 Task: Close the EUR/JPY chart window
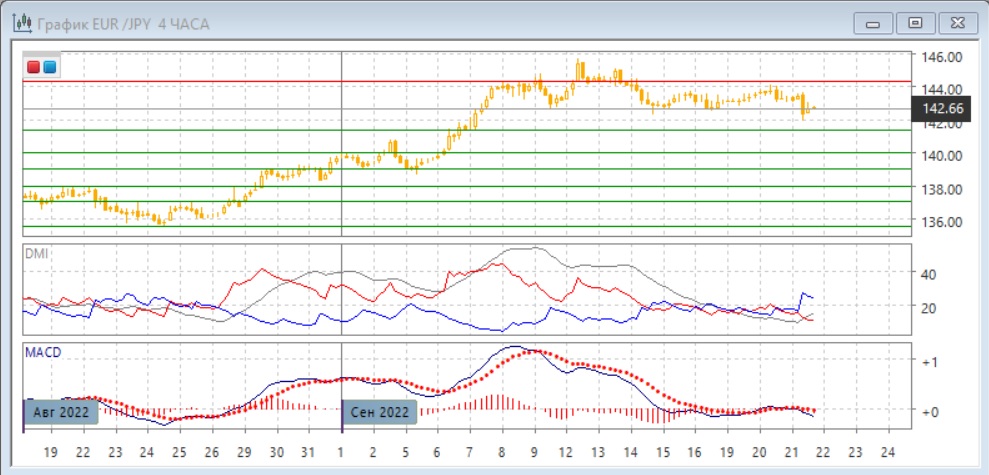click(952, 22)
